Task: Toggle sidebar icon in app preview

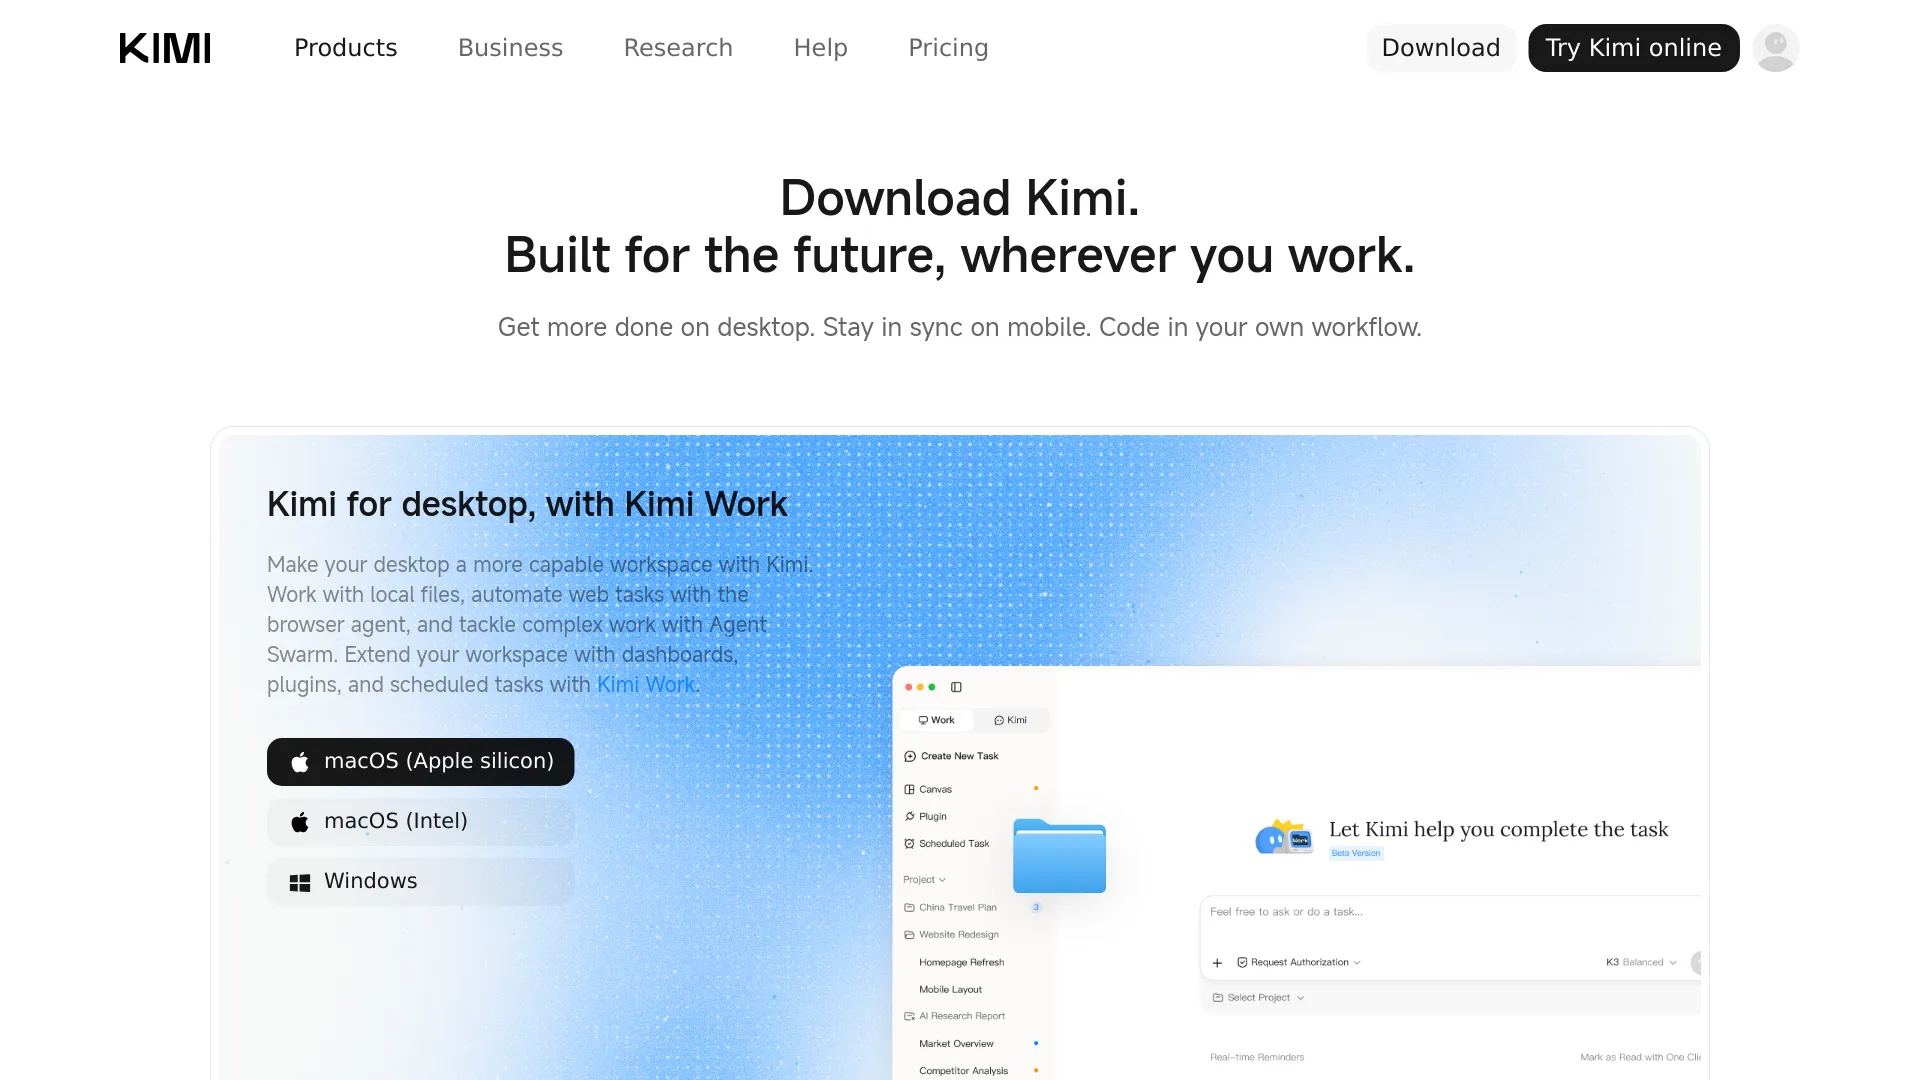Action: pyautogui.click(x=956, y=687)
